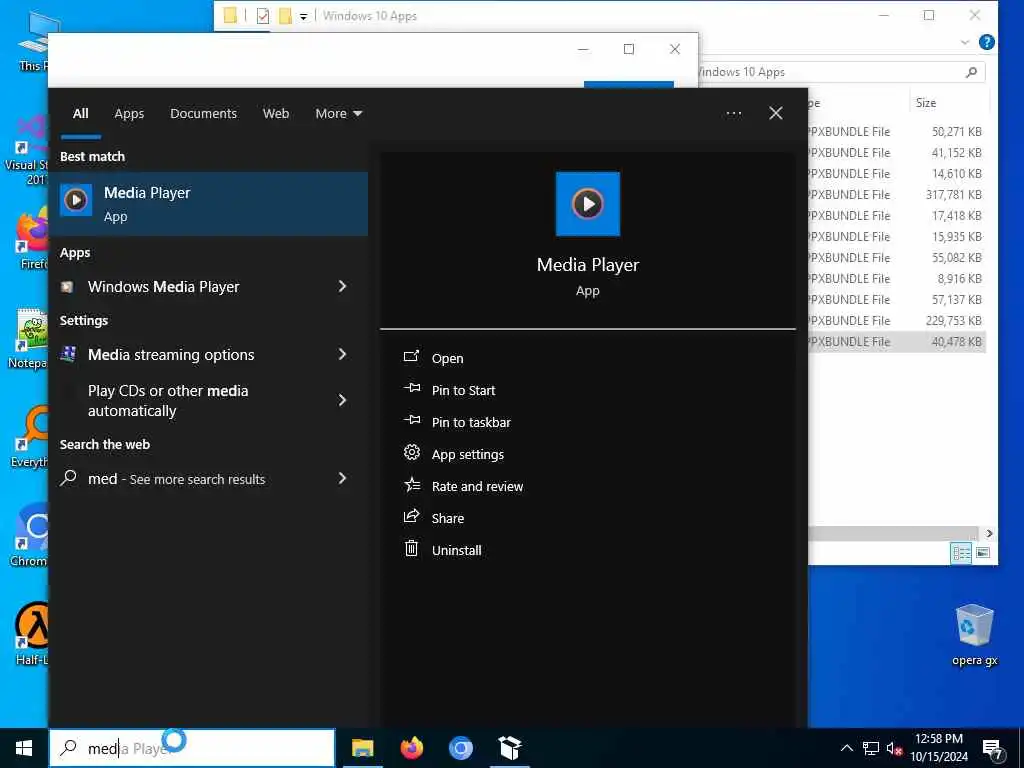
Task: Close the search panel with X
Action: pos(776,114)
